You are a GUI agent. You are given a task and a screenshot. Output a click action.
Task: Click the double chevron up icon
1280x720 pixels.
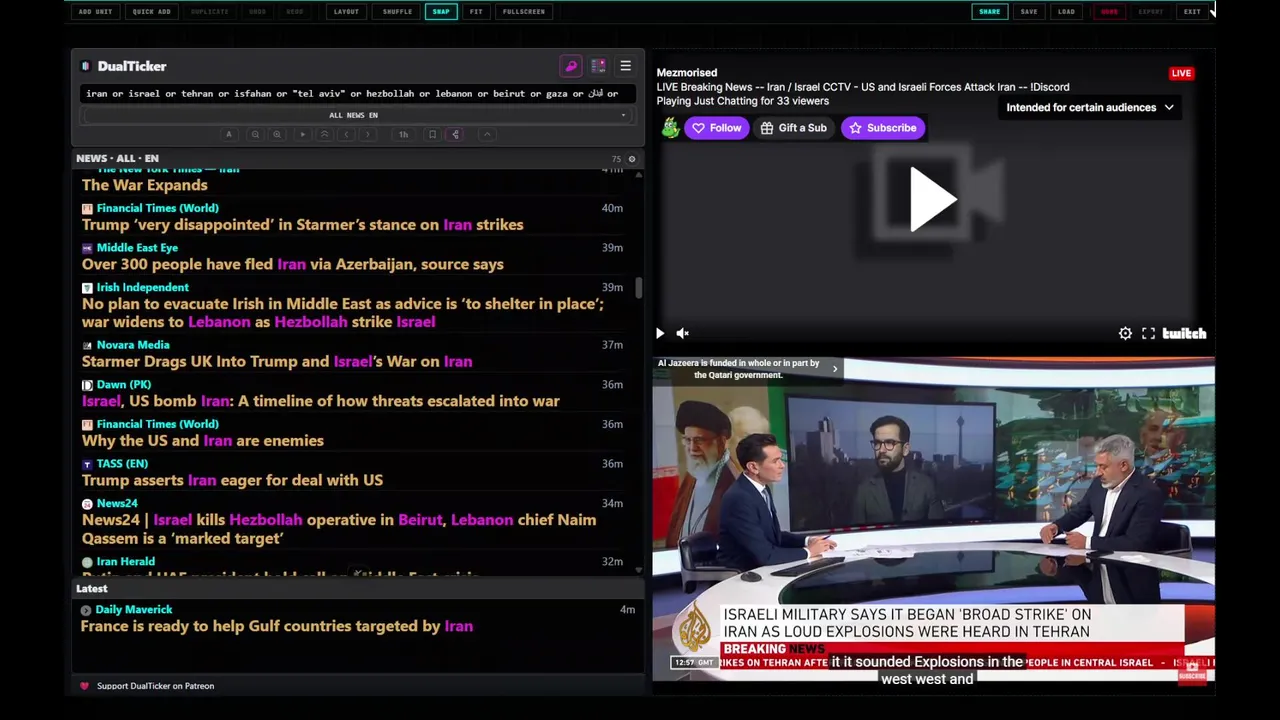tap(324, 134)
